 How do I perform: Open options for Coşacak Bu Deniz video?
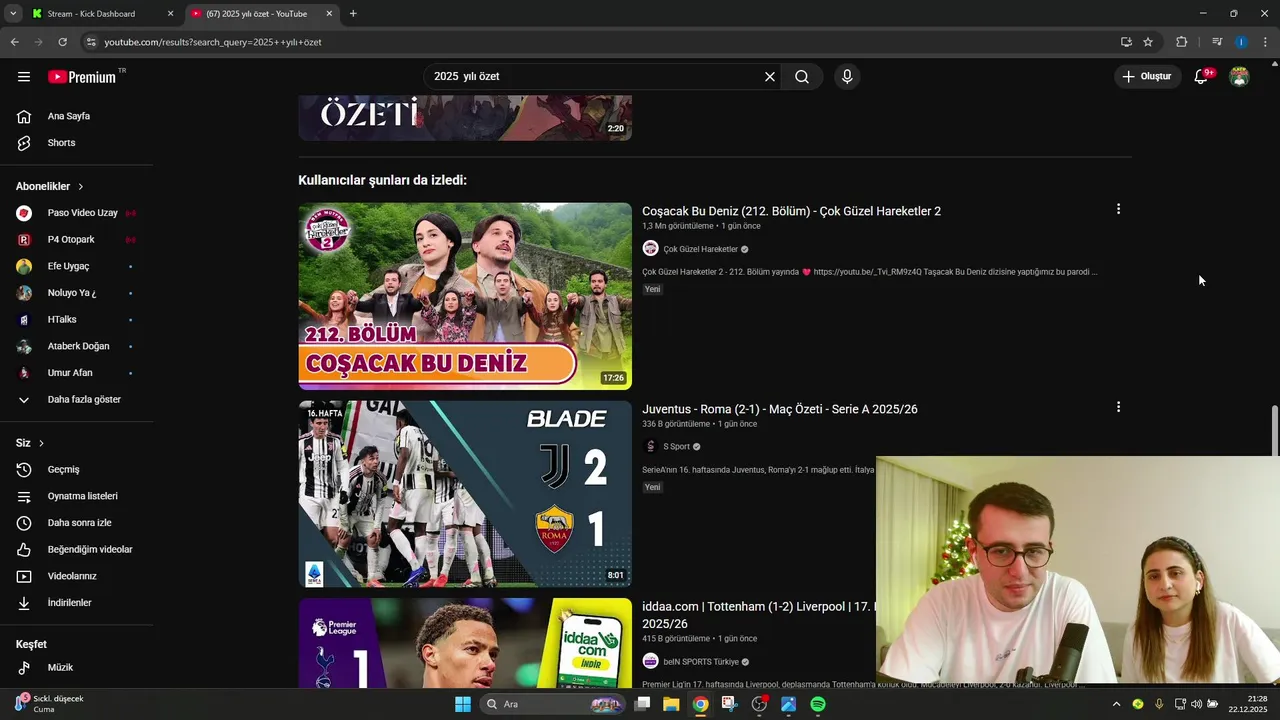point(1118,209)
